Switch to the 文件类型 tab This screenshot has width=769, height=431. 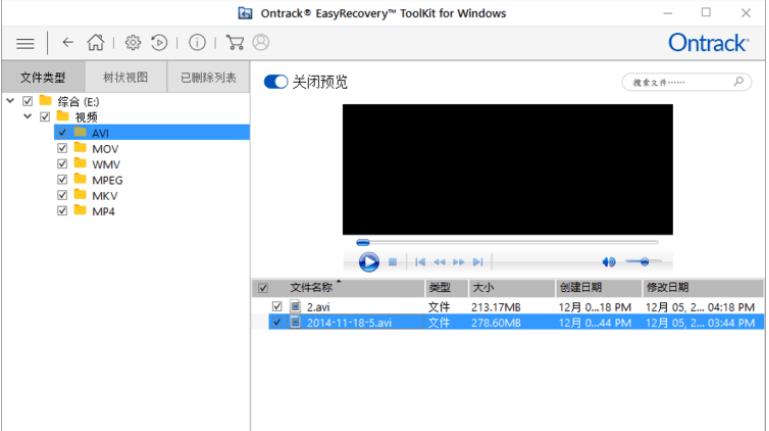pos(43,77)
